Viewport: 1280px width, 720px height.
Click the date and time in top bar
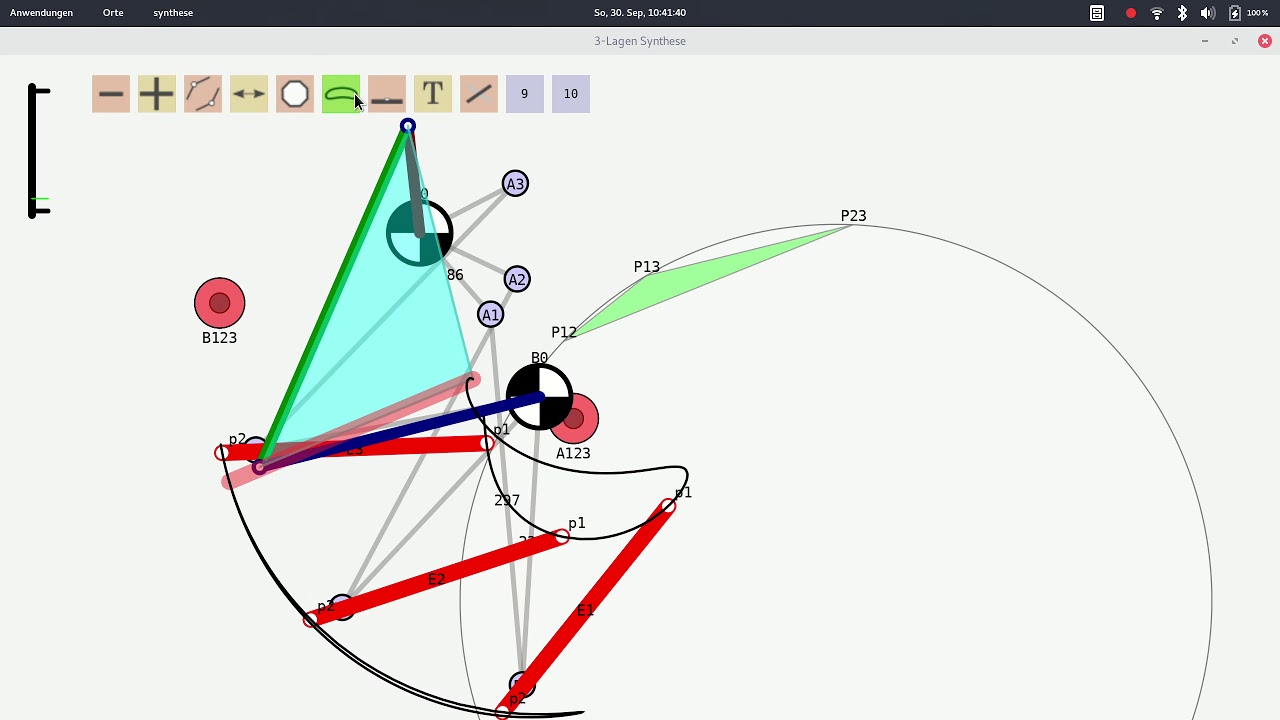click(x=640, y=13)
